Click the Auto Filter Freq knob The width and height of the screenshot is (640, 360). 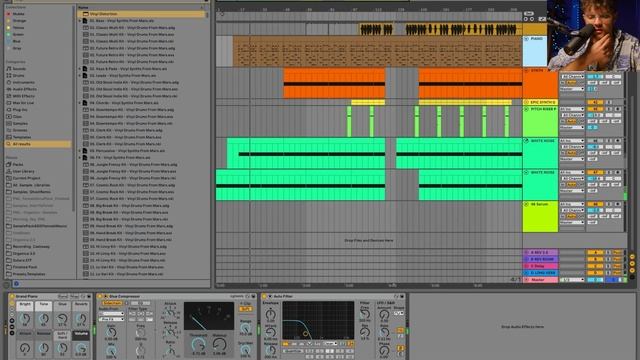click(x=364, y=313)
